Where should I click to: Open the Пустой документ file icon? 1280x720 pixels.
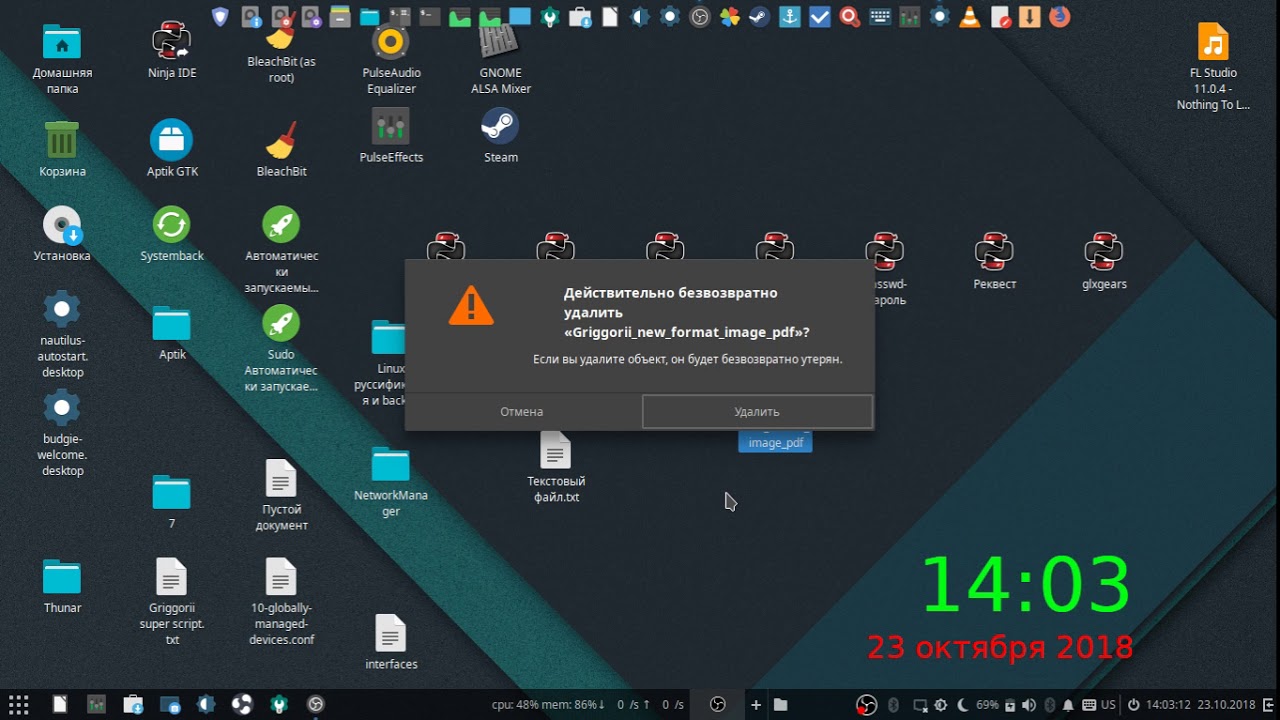click(281, 478)
